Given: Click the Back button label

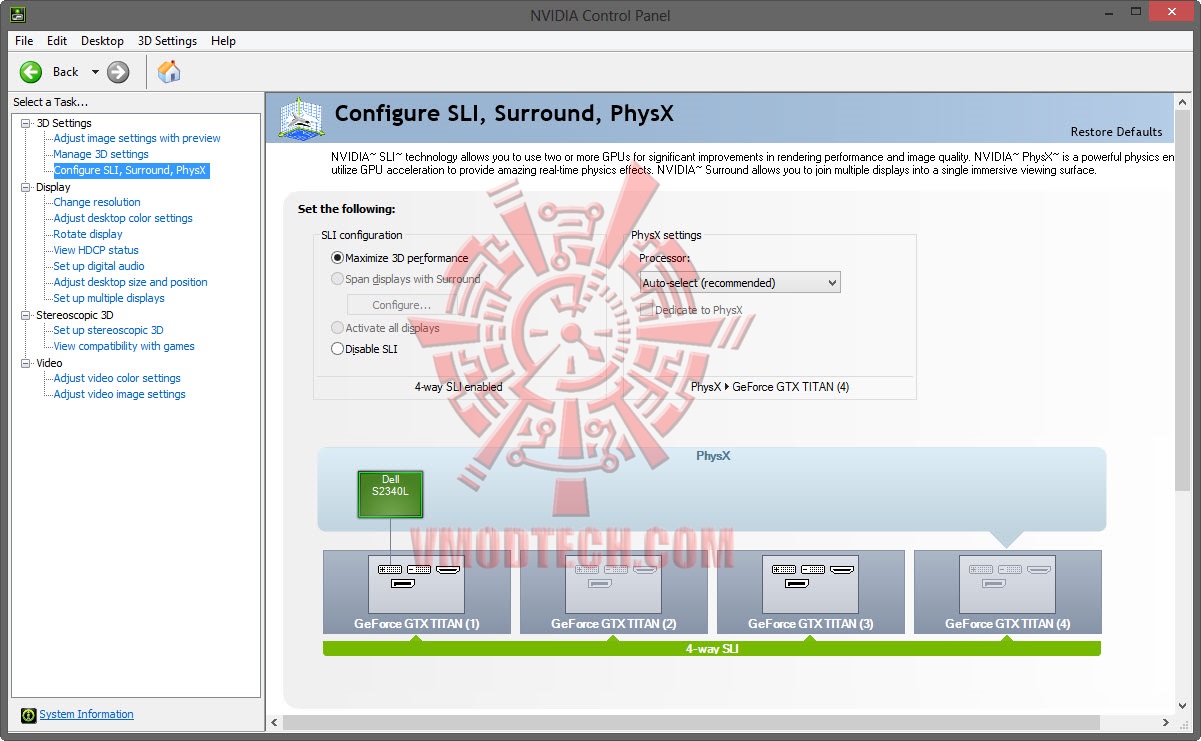Looking at the screenshot, I should 66,72.
